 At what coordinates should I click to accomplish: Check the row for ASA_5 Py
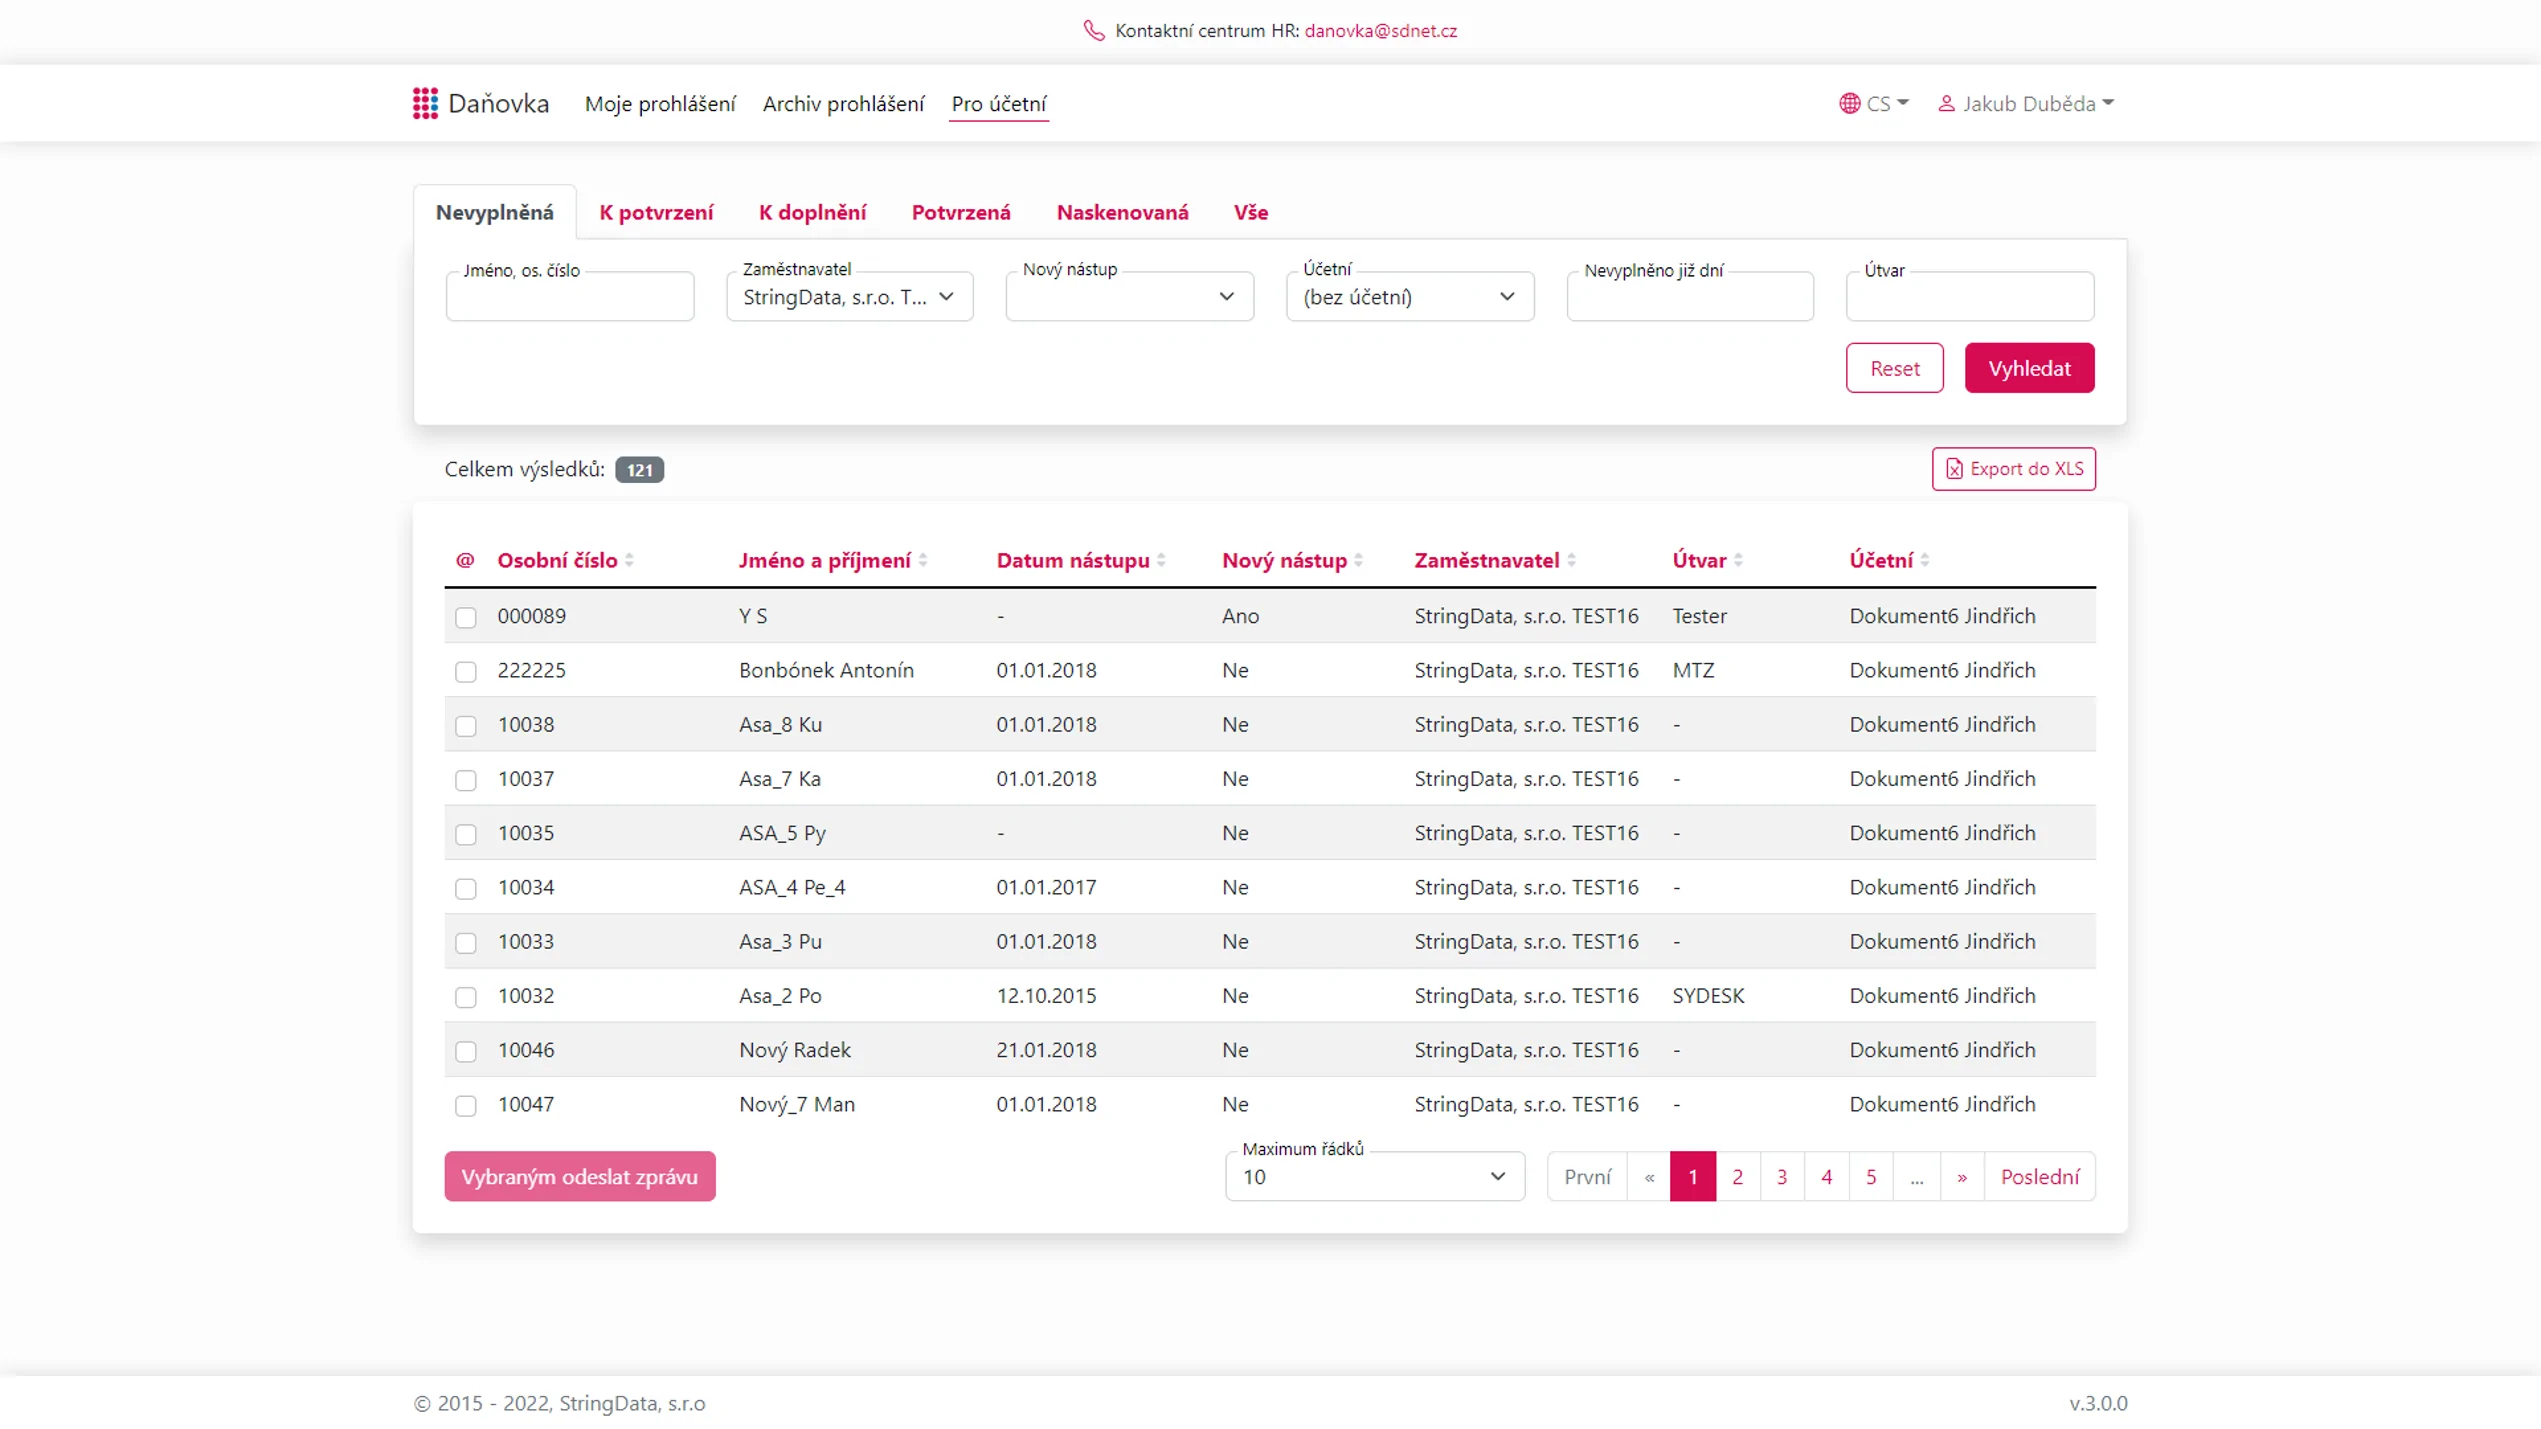[466, 834]
